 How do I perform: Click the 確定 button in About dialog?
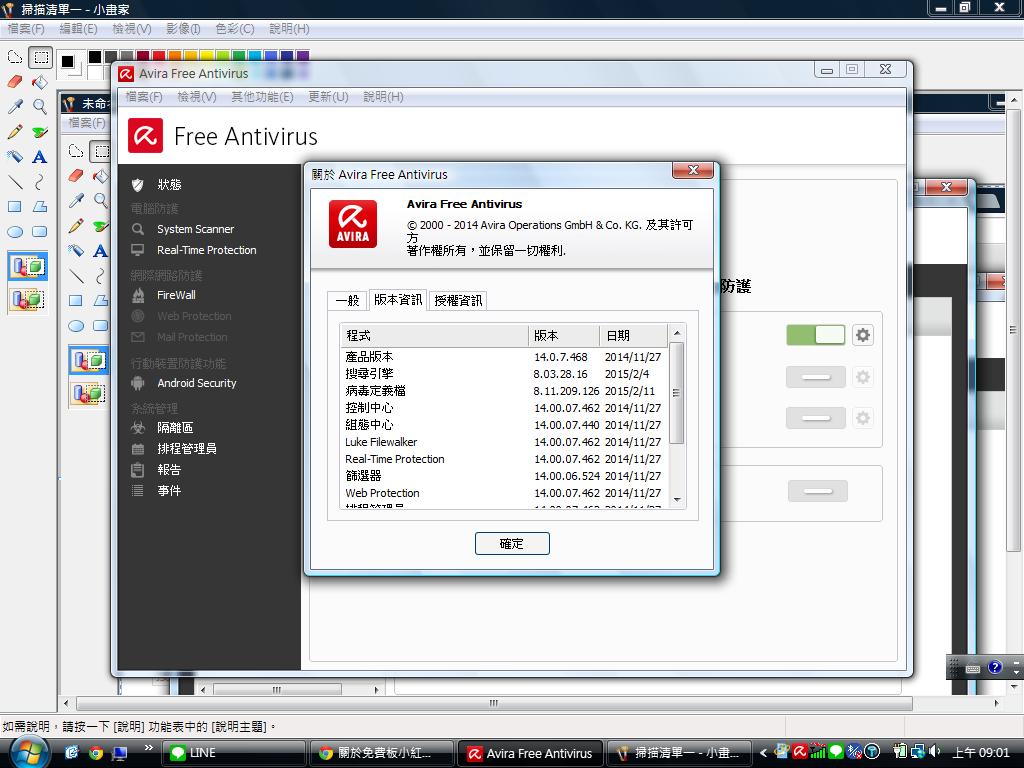point(512,543)
